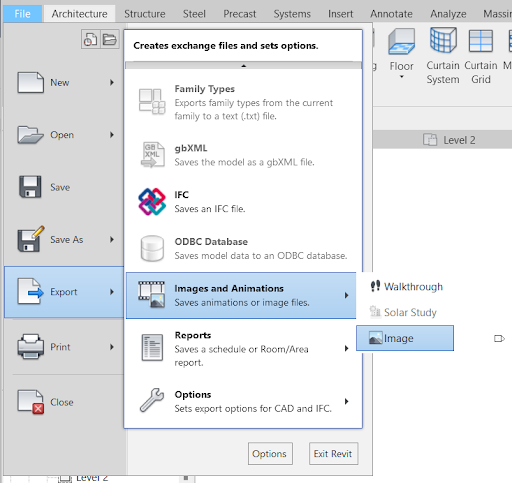The height and width of the screenshot is (483, 512).
Task: Switch to the Structure ribbon tab
Action: click(x=145, y=14)
